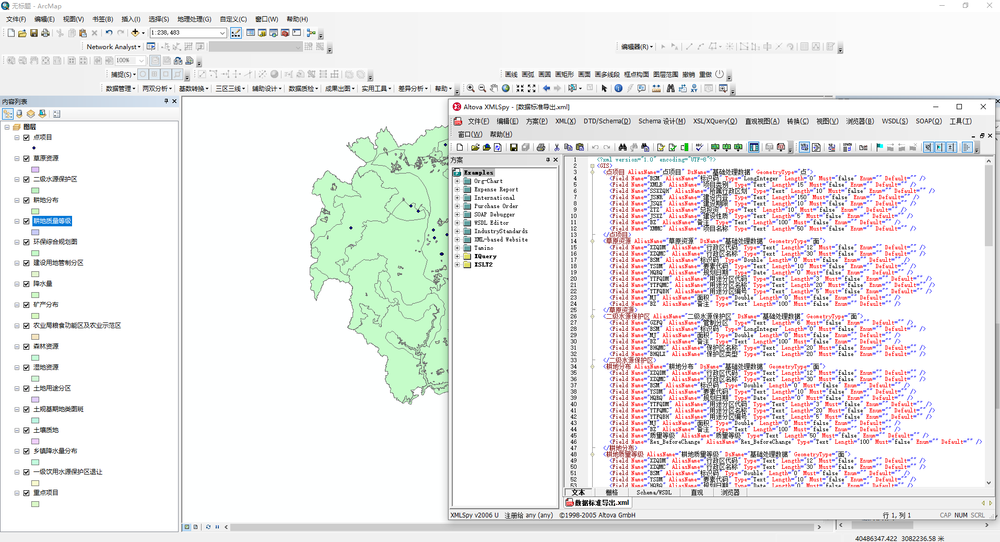Click the purple symbol swatch under 草原资源

(35, 169)
